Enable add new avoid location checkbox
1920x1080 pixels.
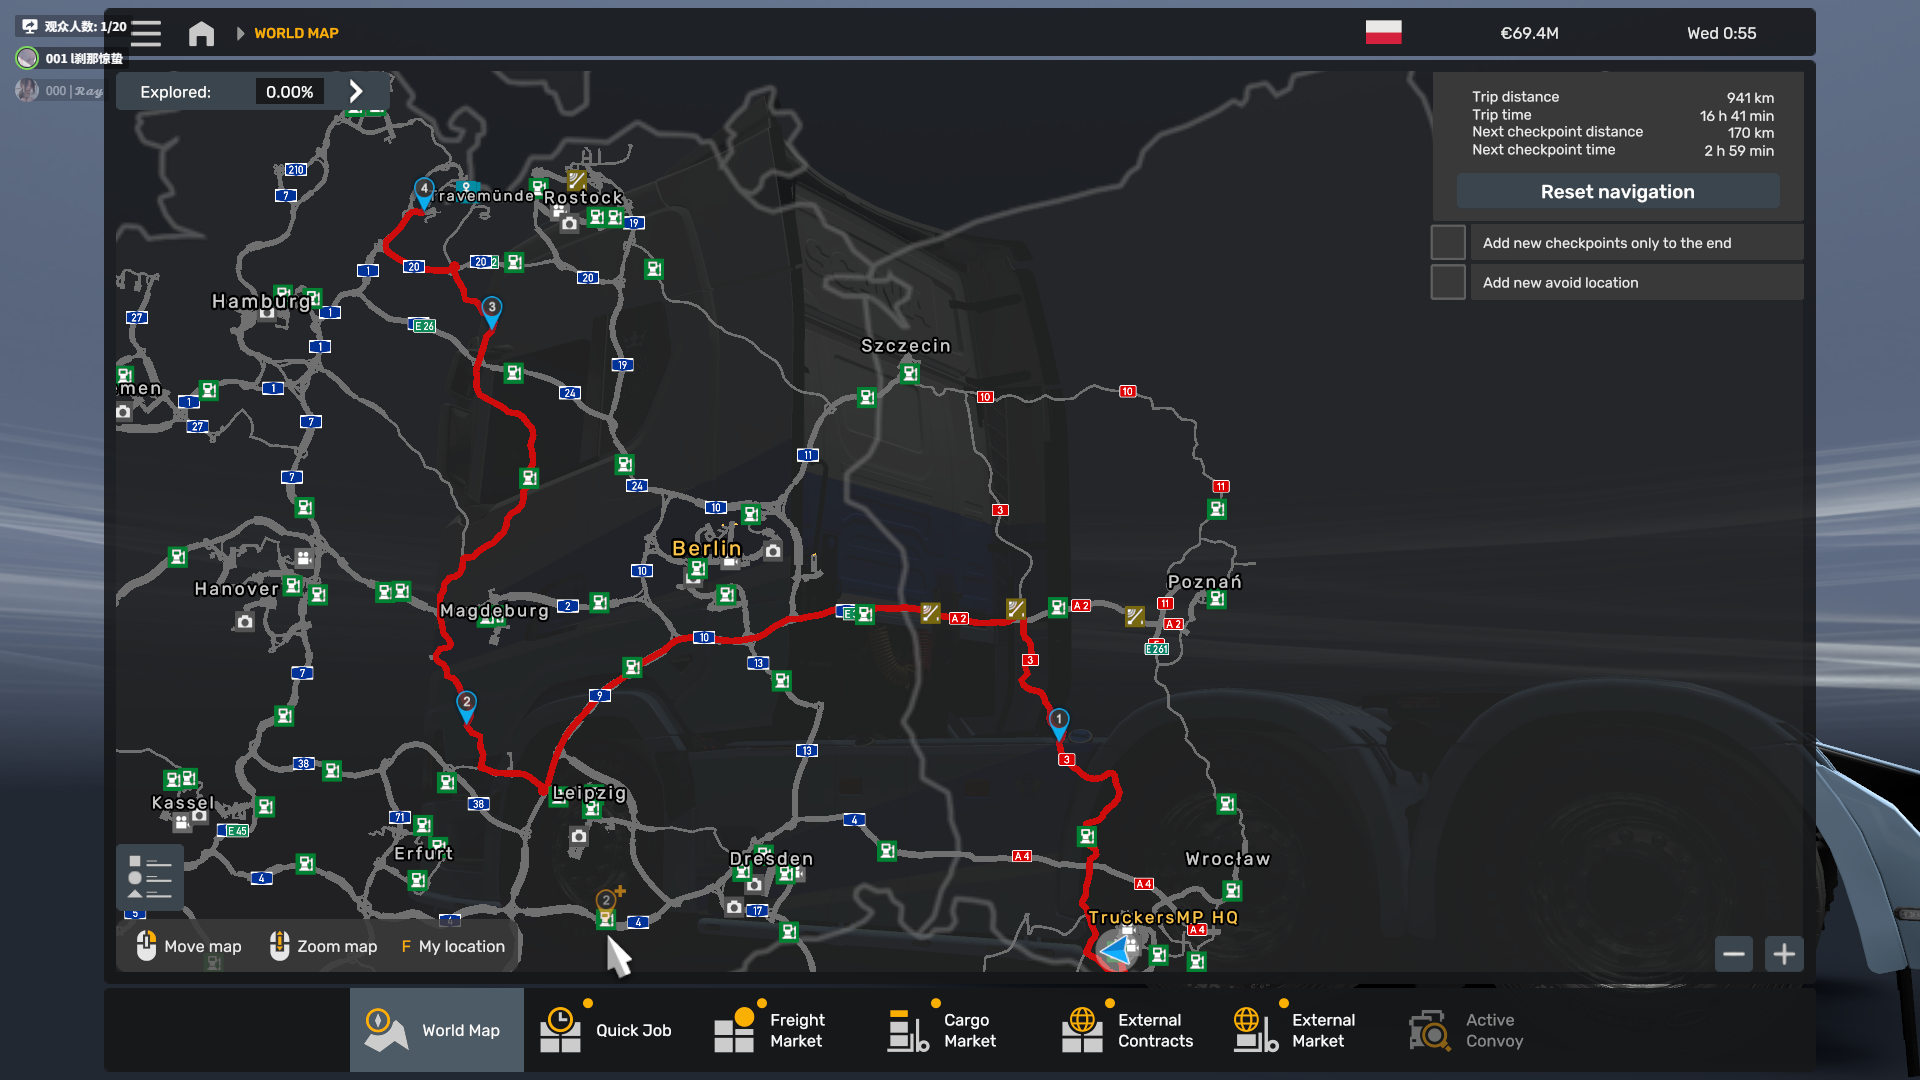click(x=1448, y=283)
